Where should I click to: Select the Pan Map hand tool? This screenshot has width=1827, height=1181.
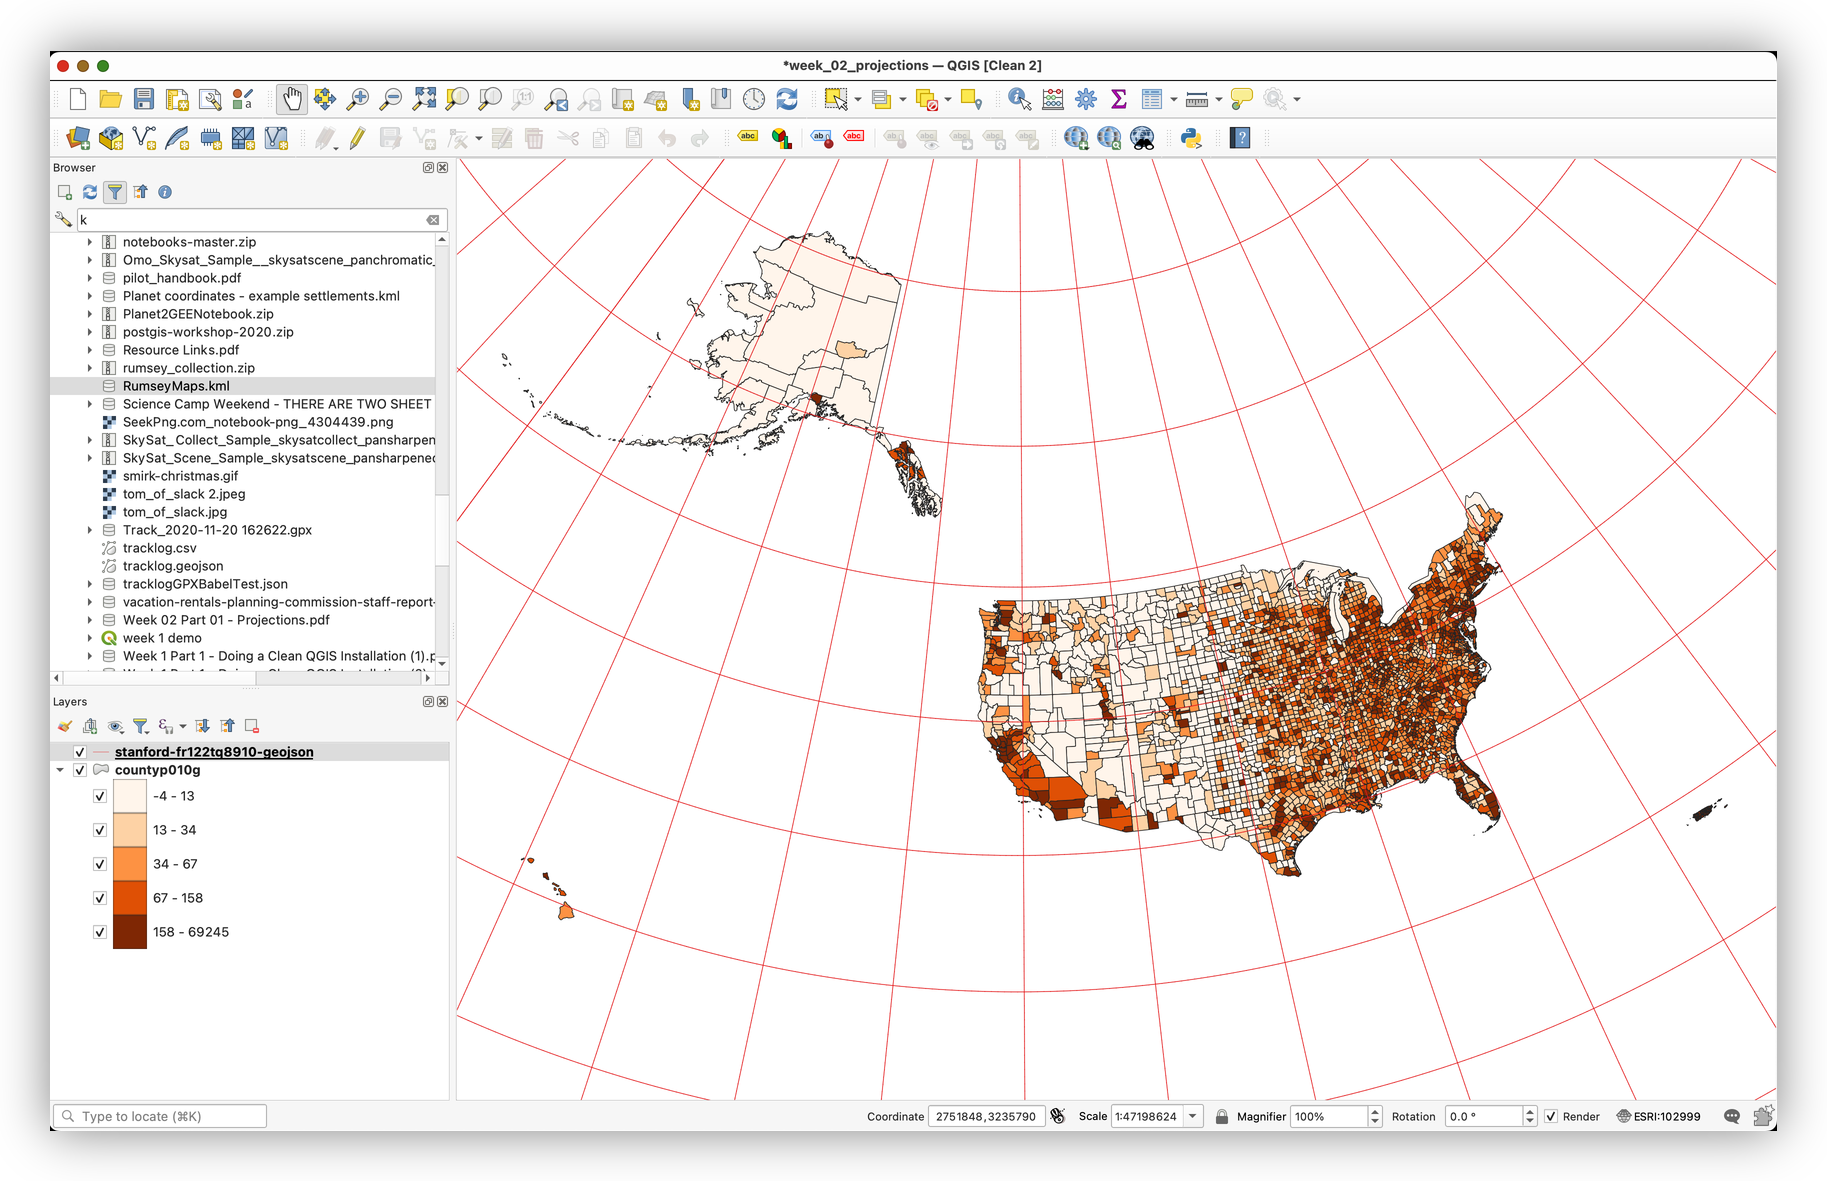(291, 99)
